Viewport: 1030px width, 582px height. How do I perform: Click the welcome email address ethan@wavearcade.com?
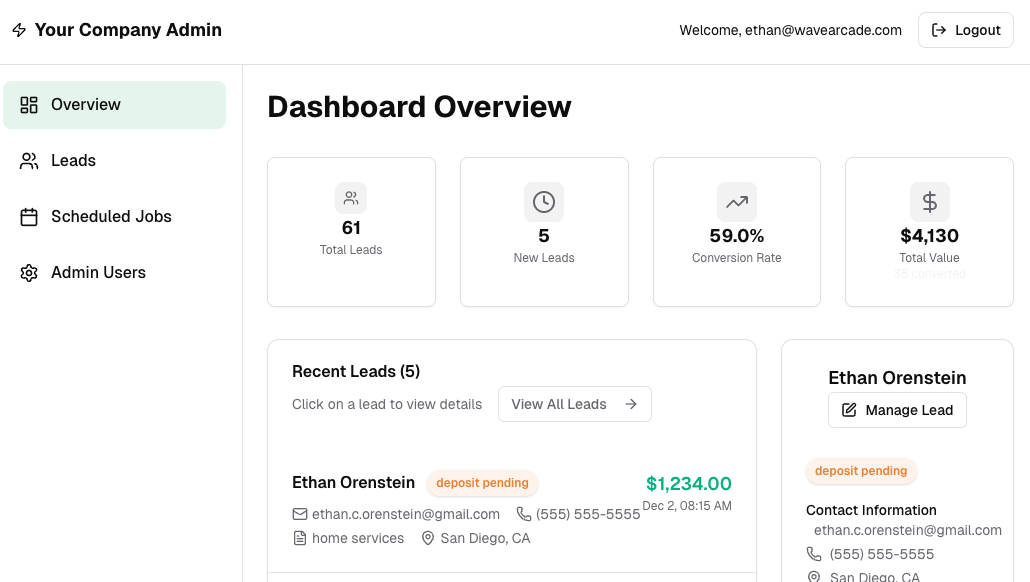(822, 30)
